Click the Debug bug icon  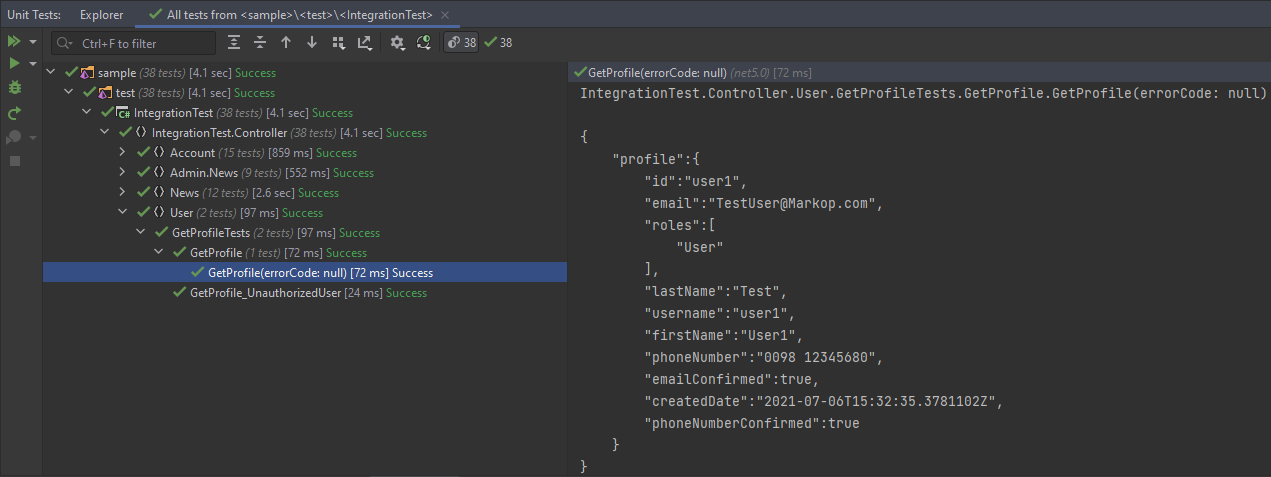pyautogui.click(x=14, y=88)
